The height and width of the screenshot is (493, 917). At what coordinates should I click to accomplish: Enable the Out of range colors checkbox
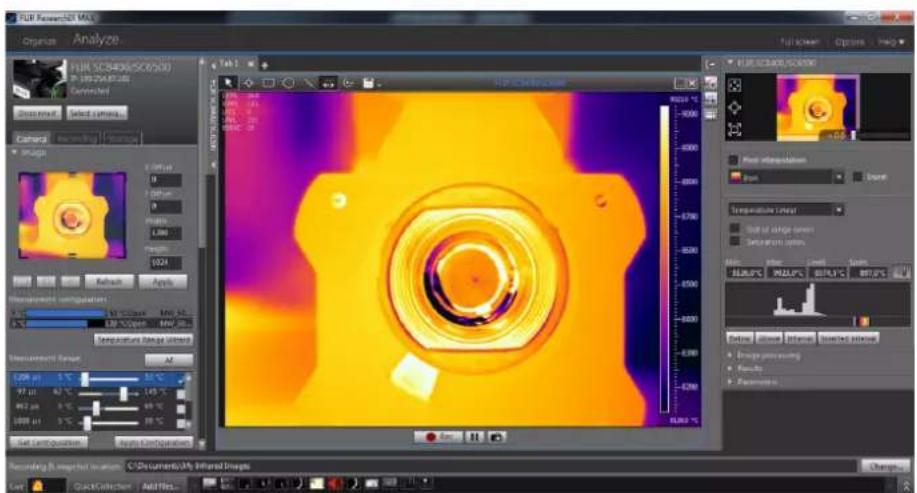(x=735, y=229)
